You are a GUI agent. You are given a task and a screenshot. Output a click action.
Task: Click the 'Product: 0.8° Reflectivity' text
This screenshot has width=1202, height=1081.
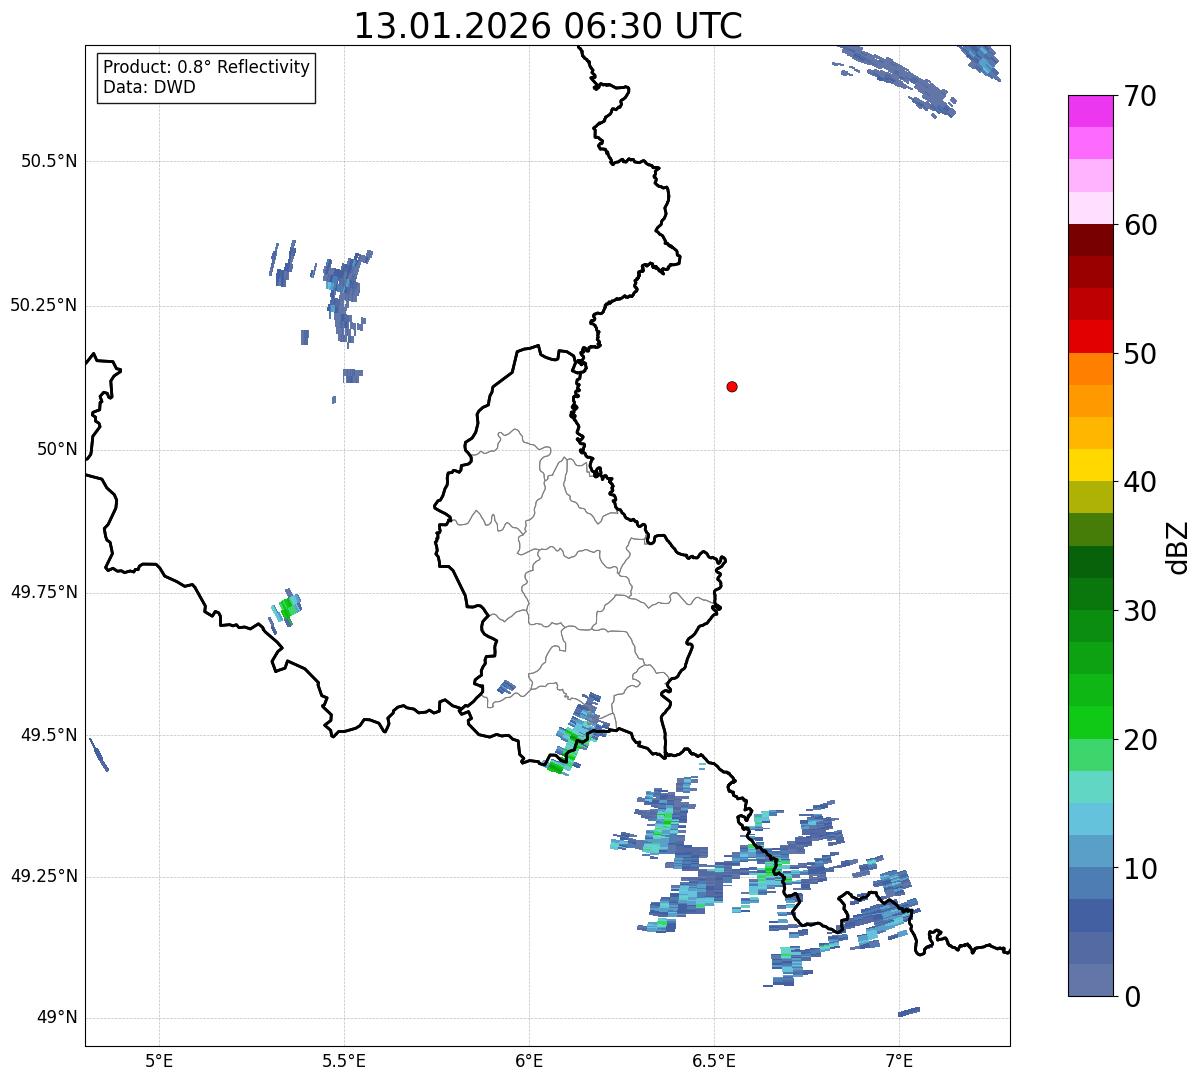click(x=207, y=67)
